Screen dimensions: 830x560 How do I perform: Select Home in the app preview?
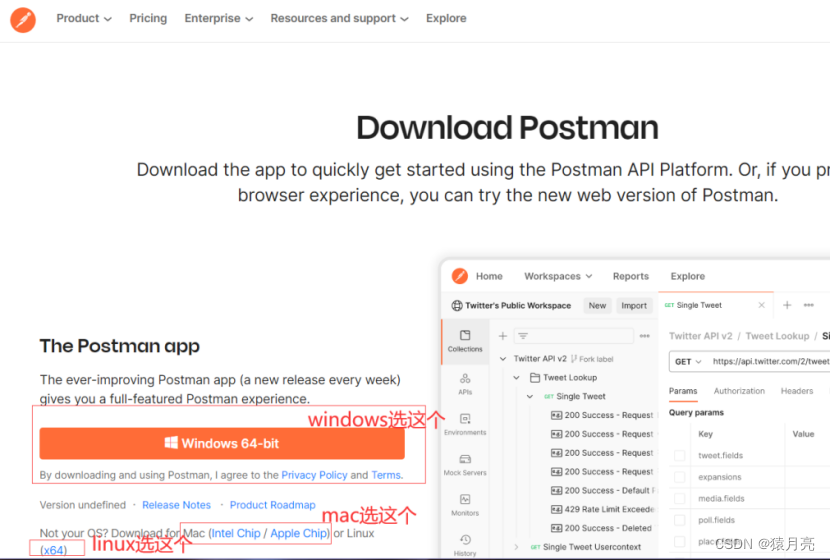489,276
